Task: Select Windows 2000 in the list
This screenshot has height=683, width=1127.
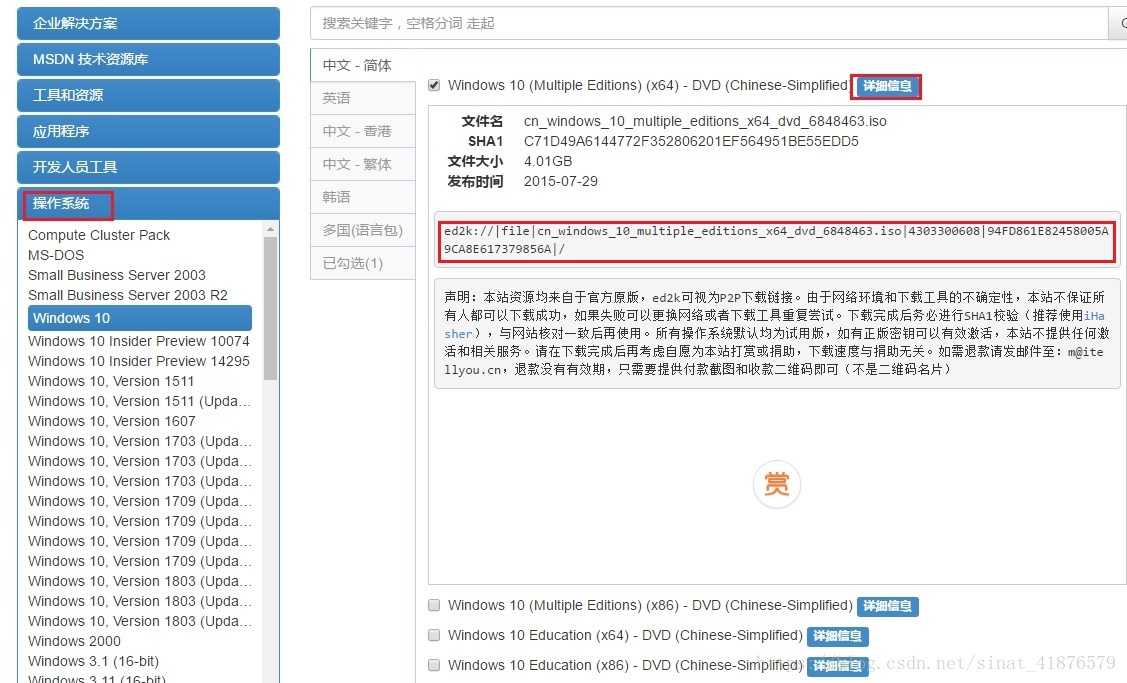Action: tap(74, 641)
